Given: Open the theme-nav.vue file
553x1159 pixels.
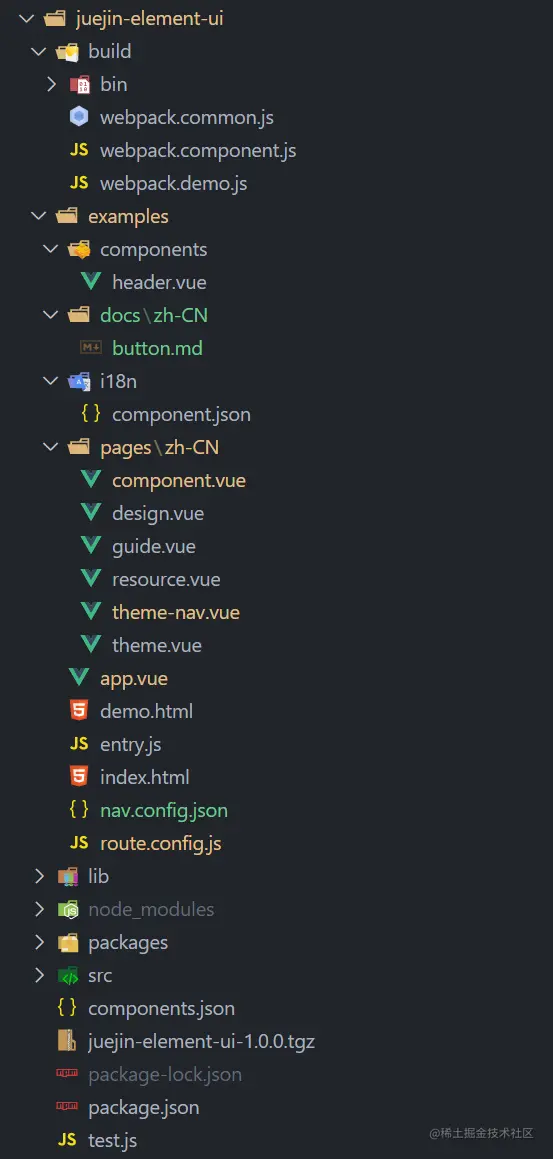Looking at the screenshot, I should 176,612.
